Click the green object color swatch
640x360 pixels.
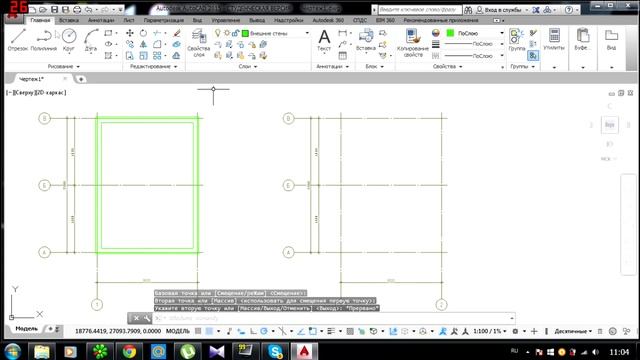(450, 33)
